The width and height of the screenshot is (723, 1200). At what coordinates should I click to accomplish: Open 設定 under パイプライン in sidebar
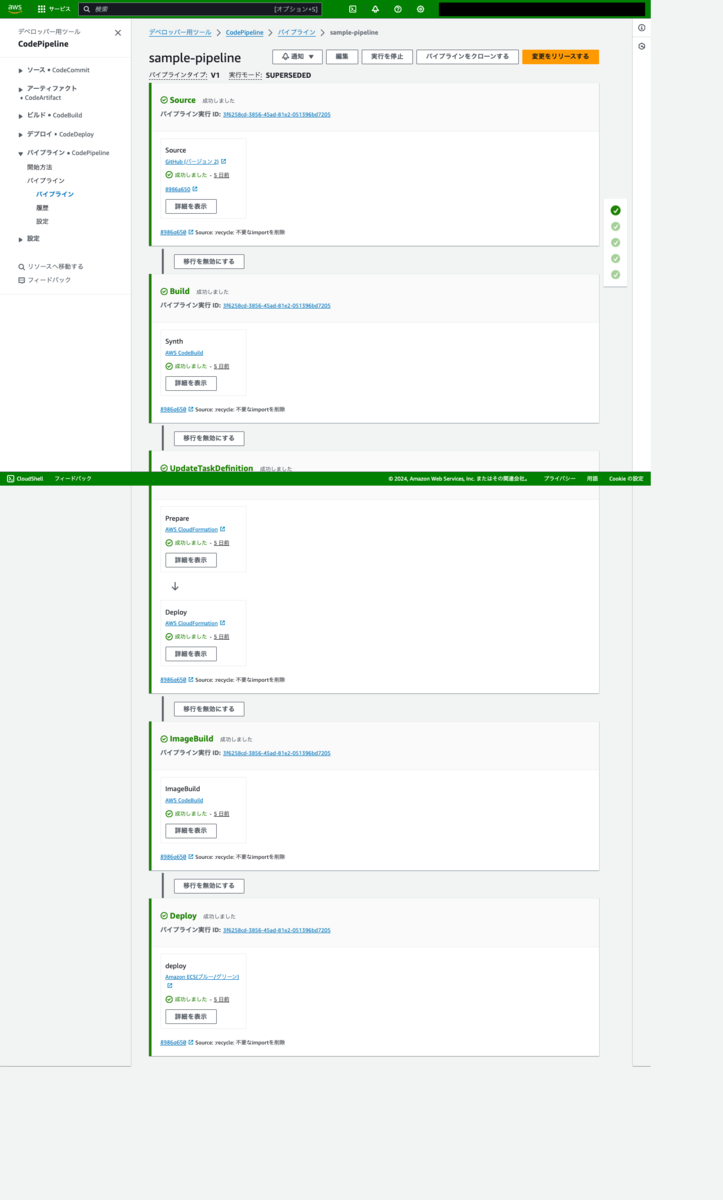click(42, 221)
